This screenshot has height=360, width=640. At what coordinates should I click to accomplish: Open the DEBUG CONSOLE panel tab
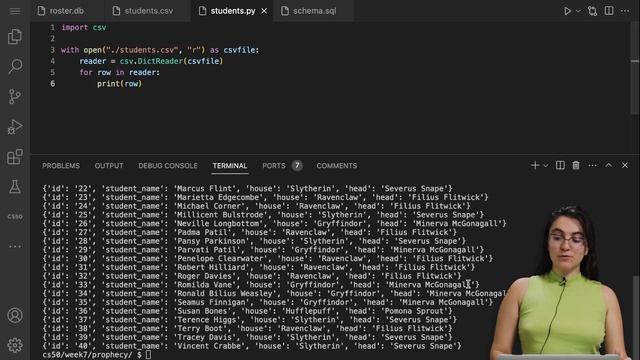[x=168, y=166]
